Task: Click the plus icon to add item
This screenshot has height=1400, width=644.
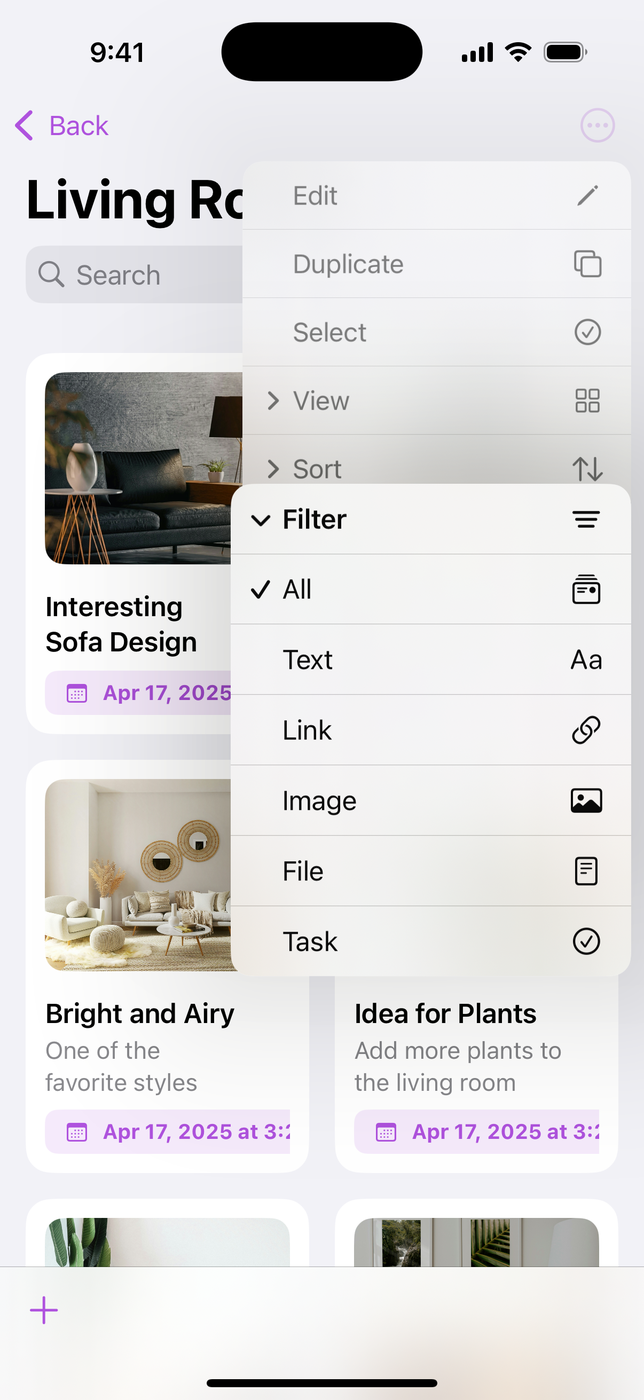Action: pyautogui.click(x=44, y=1310)
